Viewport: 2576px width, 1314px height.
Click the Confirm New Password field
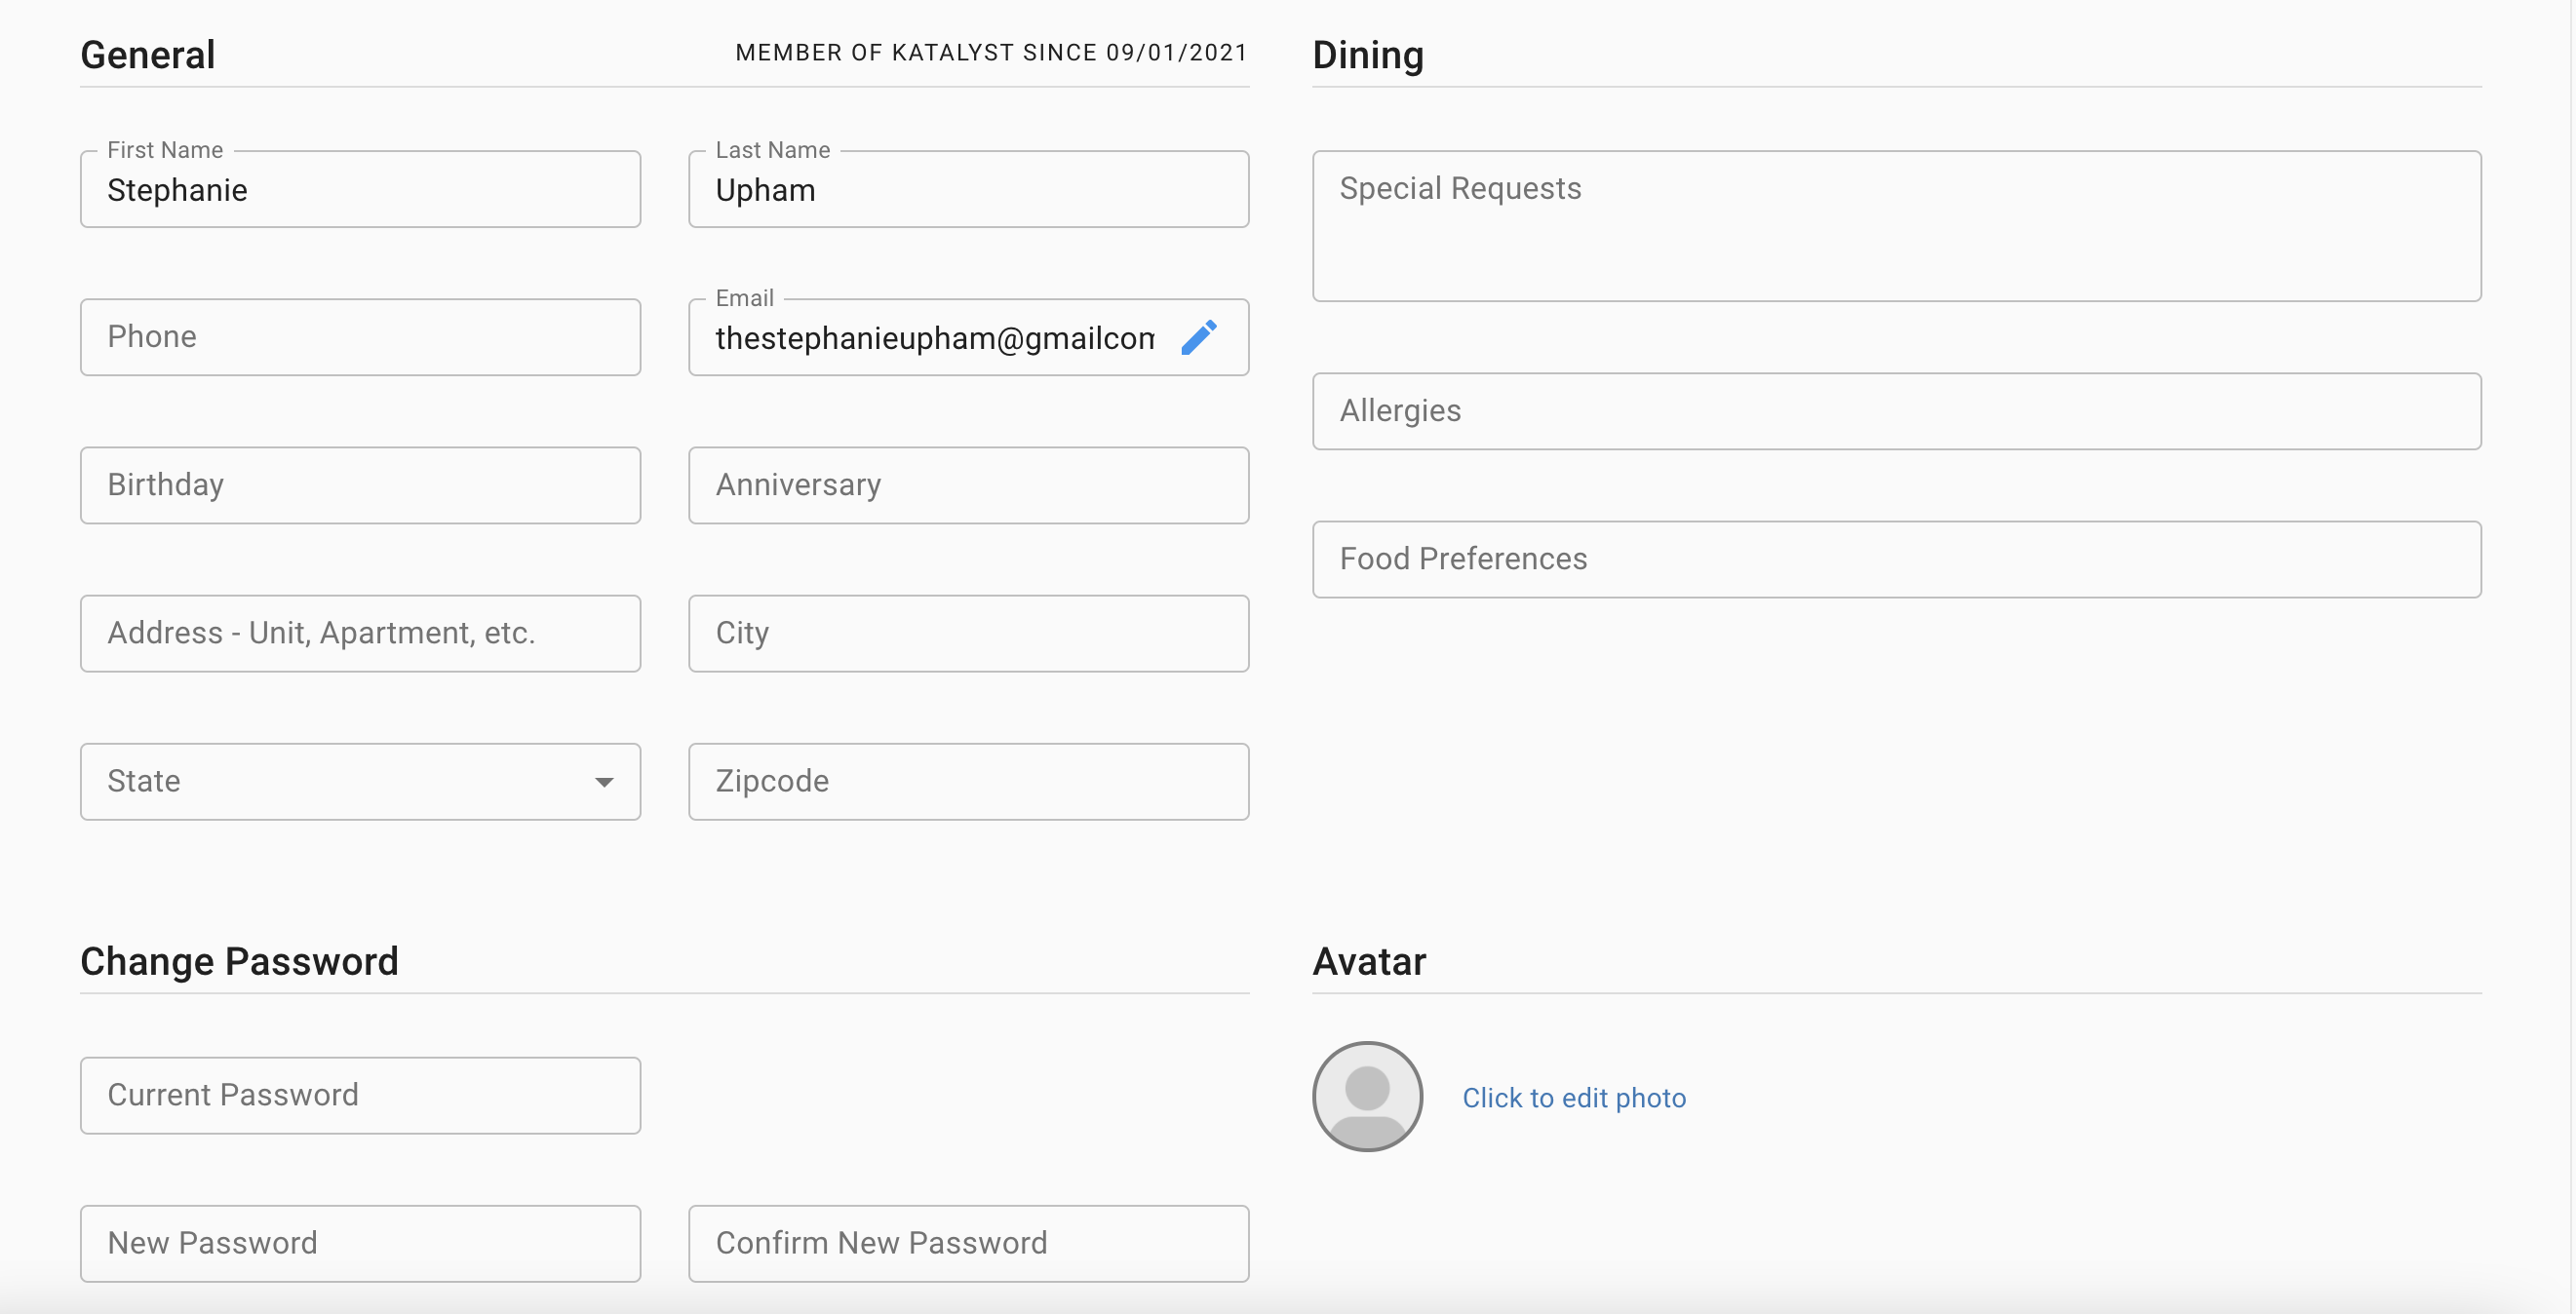point(967,1243)
